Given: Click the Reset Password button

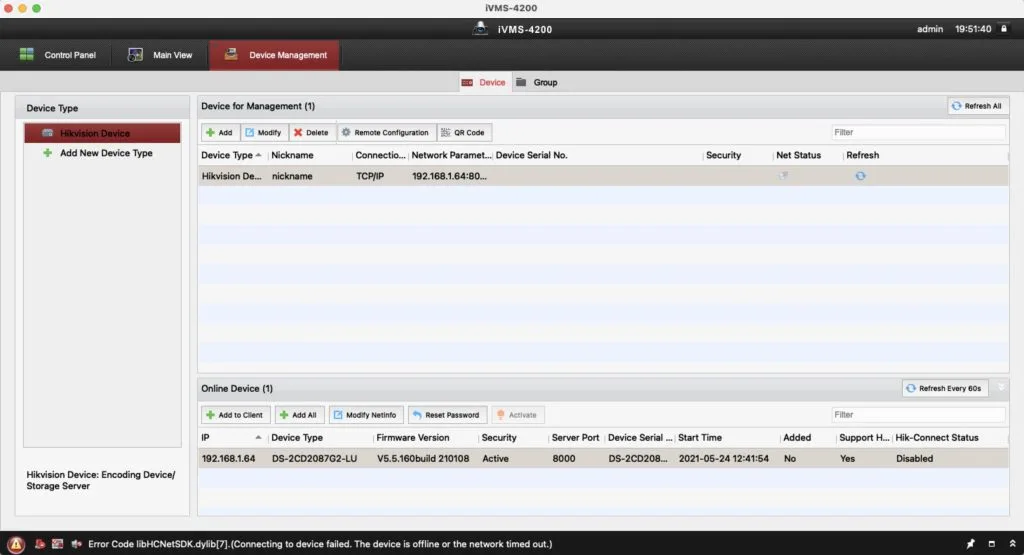Looking at the screenshot, I should pos(446,415).
